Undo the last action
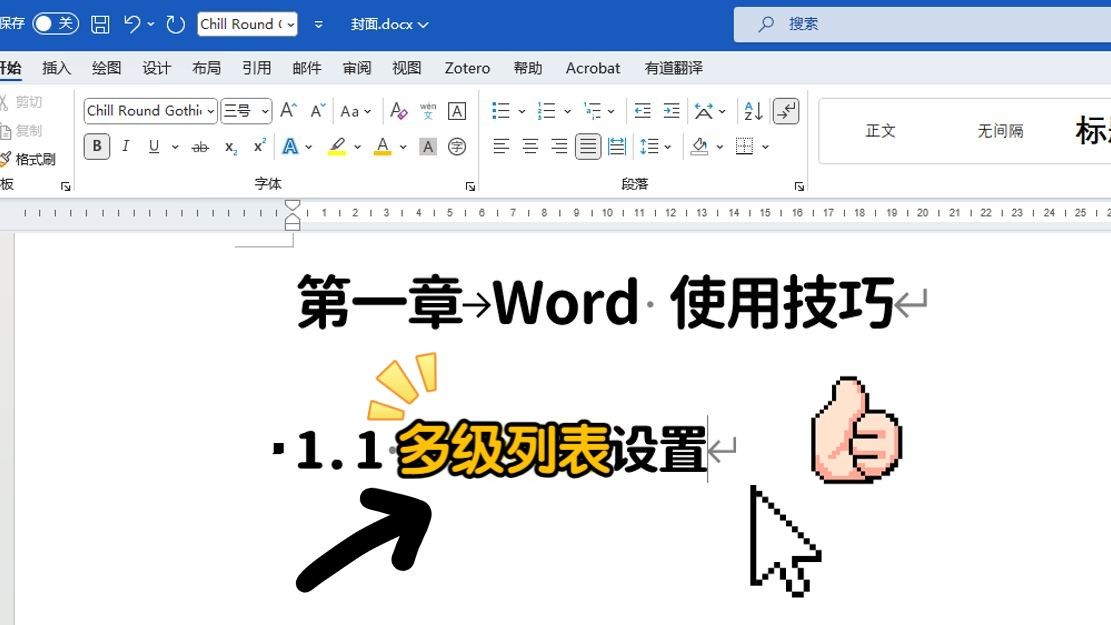This screenshot has height=625, width=1111. [132, 24]
